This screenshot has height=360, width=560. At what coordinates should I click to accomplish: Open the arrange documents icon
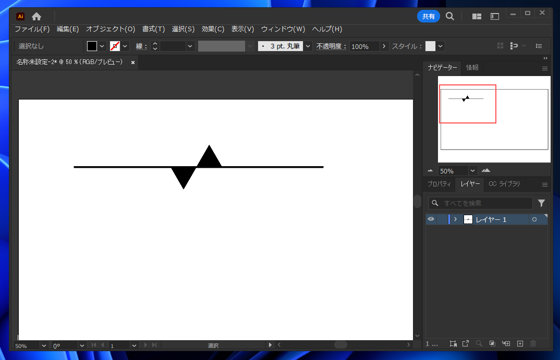tap(476, 16)
